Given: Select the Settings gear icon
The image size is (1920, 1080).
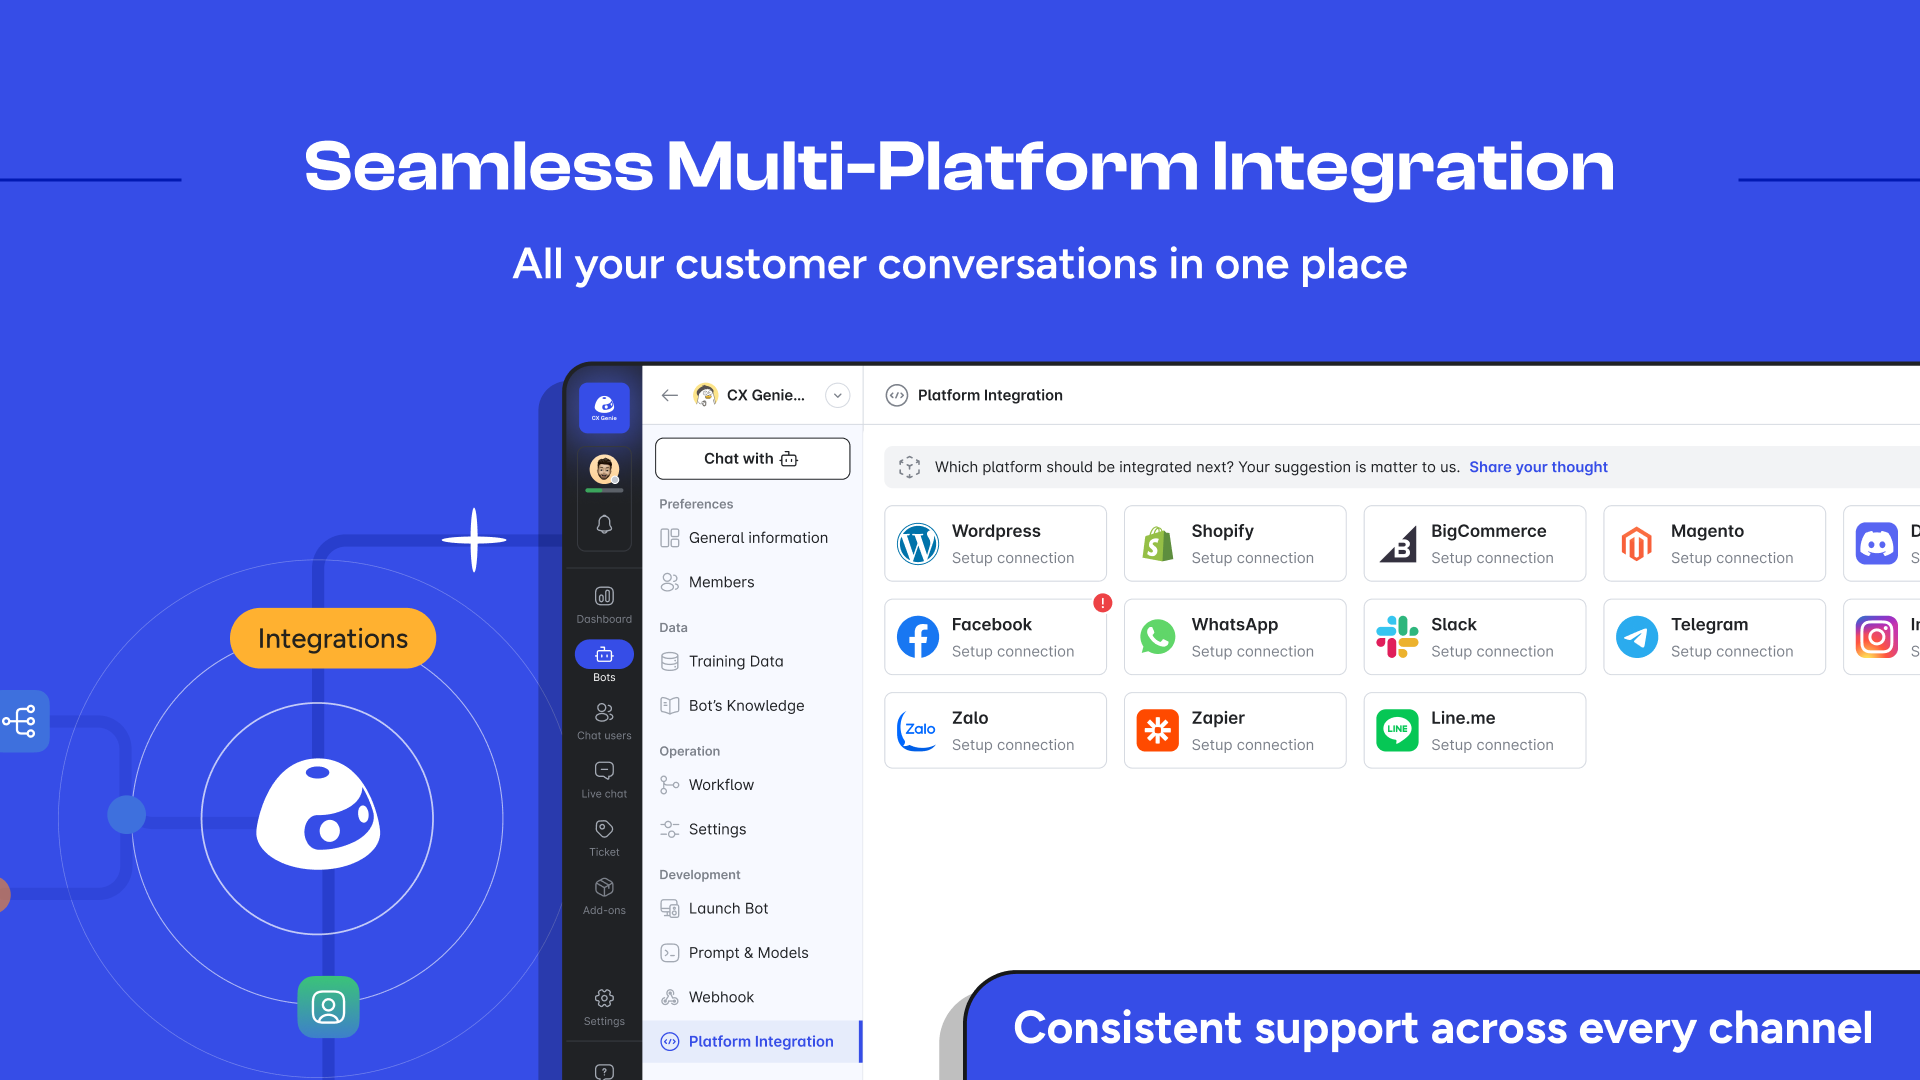Looking at the screenshot, I should pyautogui.click(x=603, y=998).
